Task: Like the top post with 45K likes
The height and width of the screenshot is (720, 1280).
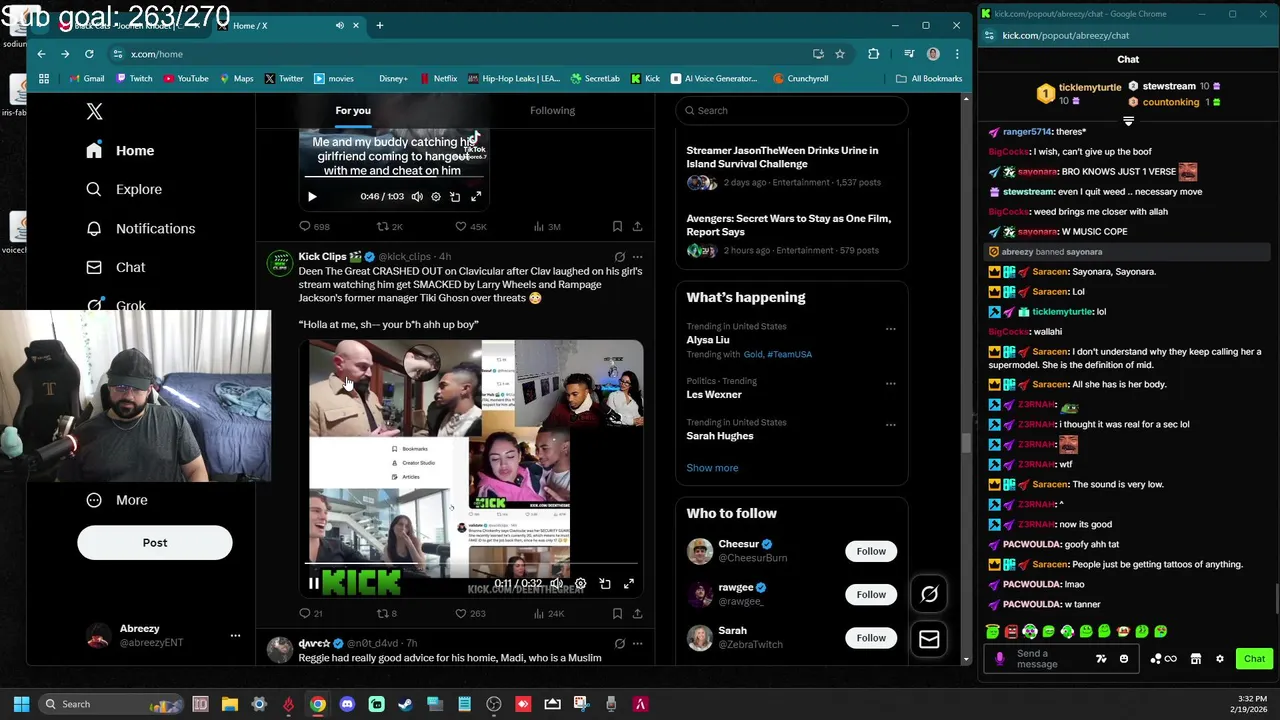Action: (x=470, y=227)
